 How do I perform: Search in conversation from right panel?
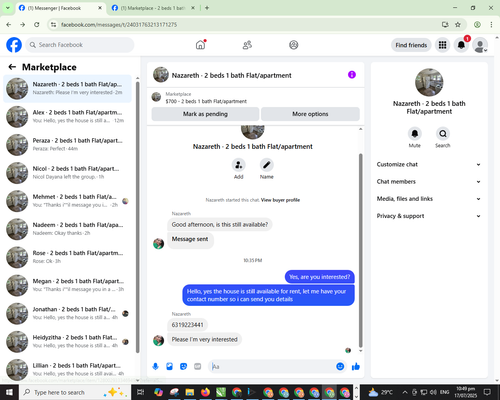[443, 134]
